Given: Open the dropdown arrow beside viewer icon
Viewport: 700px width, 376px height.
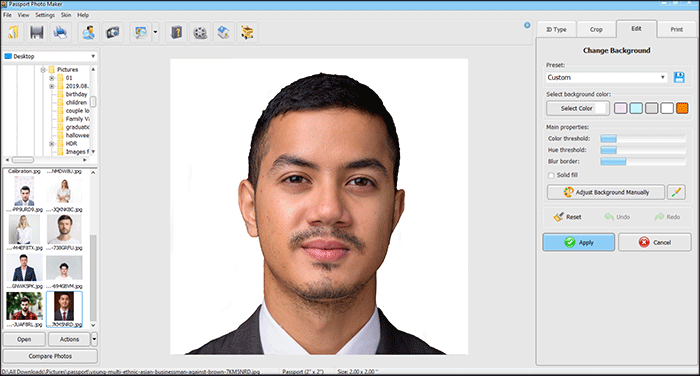Looking at the screenshot, I should (x=155, y=32).
